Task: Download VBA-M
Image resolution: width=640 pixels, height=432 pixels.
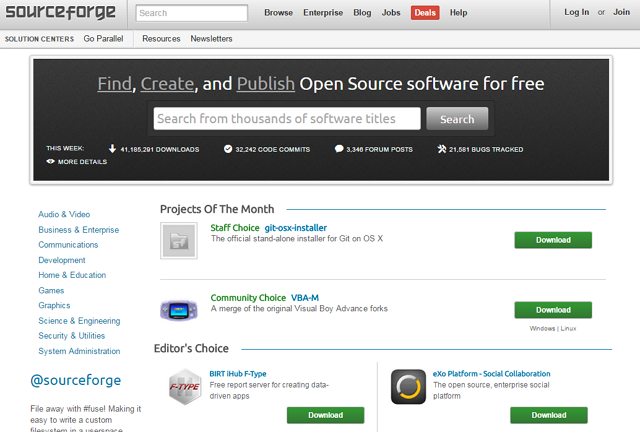Action: 553,310
